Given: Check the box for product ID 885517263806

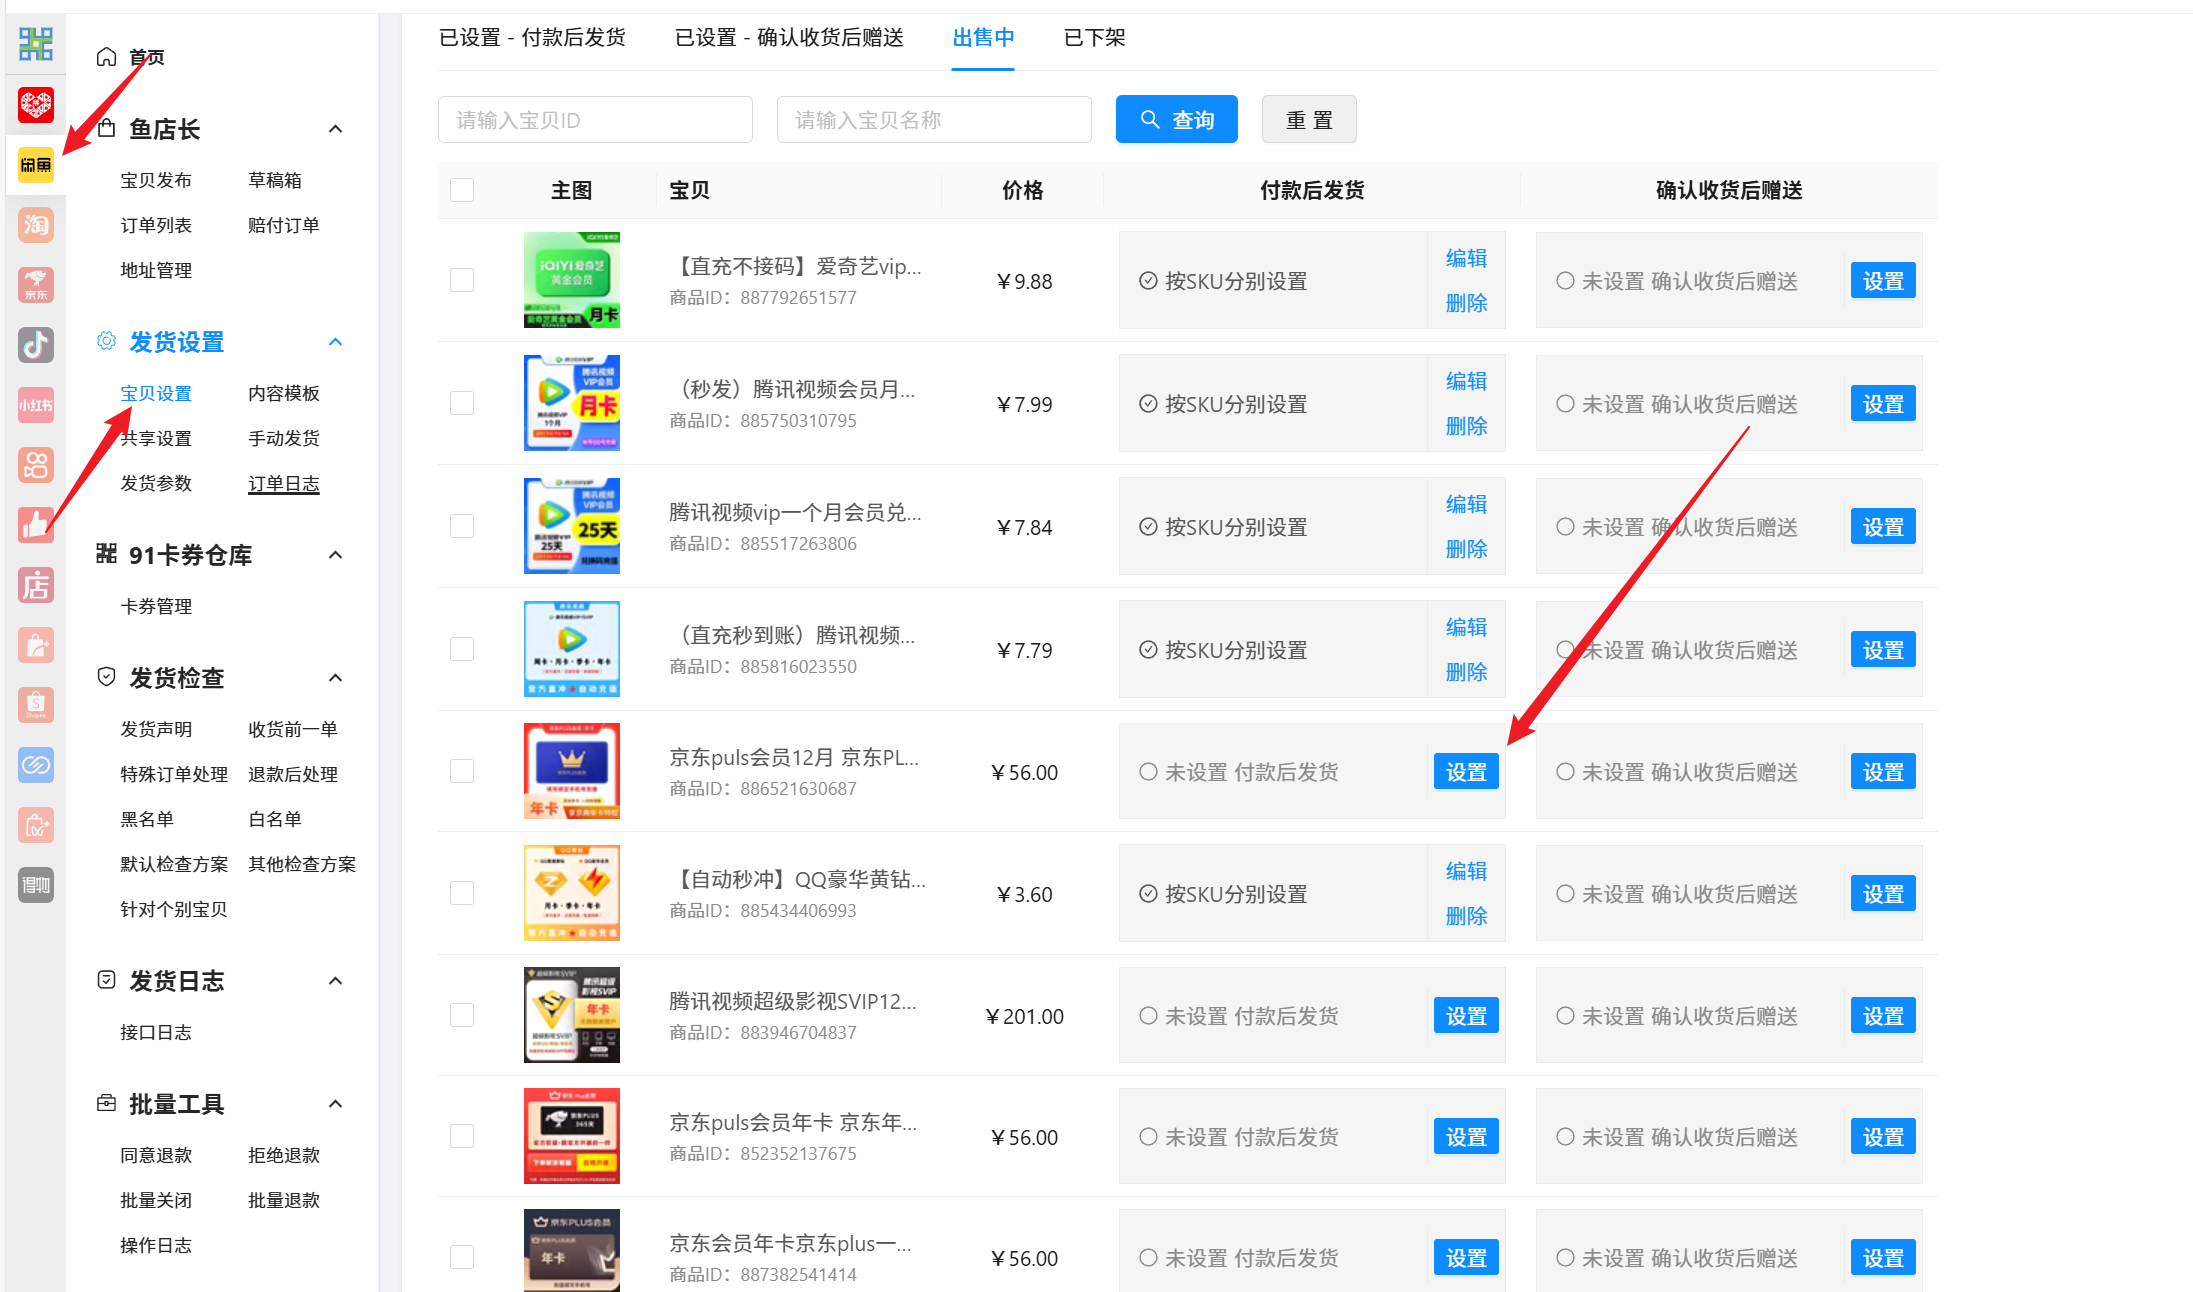Looking at the screenshot, I should [x=462, y=526].
